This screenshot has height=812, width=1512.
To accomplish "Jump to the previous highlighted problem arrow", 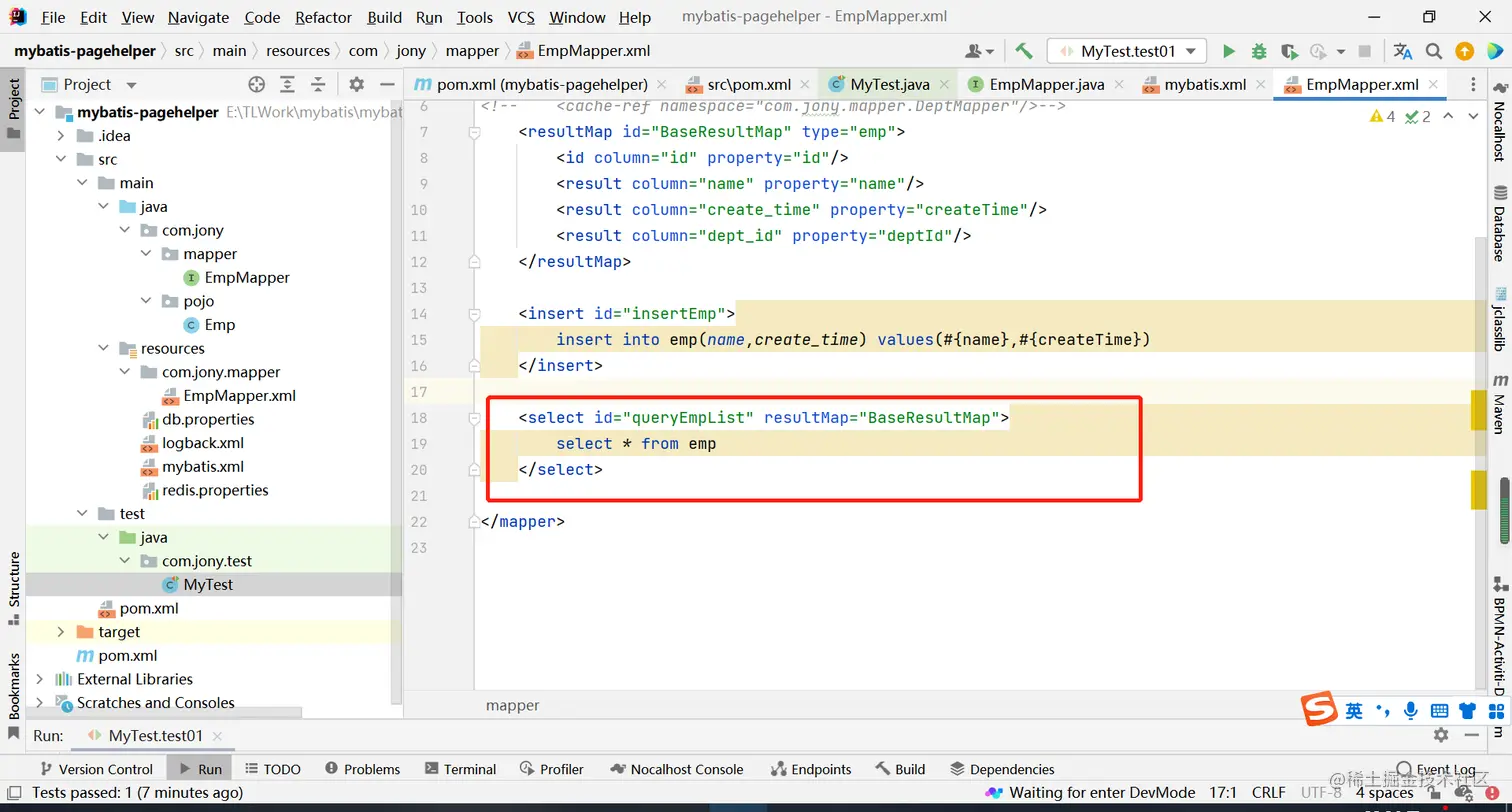I will [x=1447, y=117].
